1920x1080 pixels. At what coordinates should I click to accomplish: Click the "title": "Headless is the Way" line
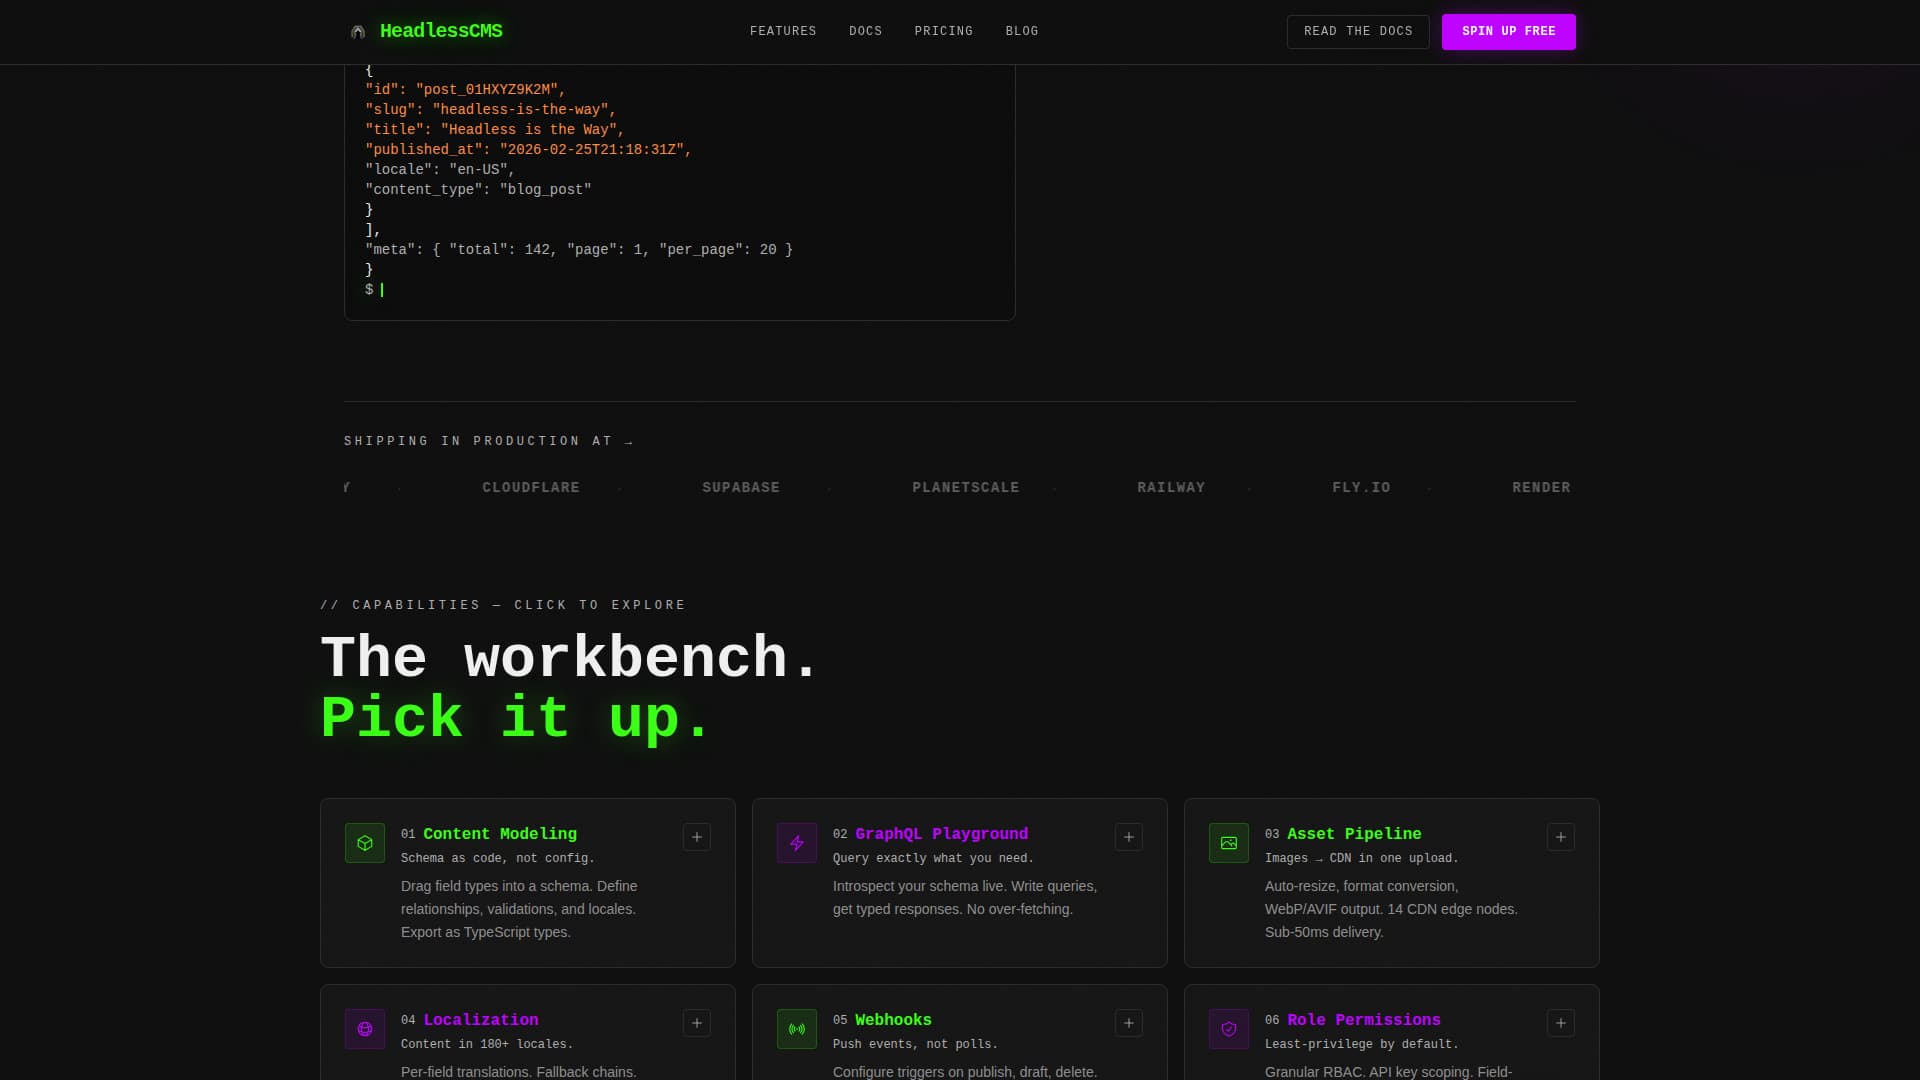[495, 130]
